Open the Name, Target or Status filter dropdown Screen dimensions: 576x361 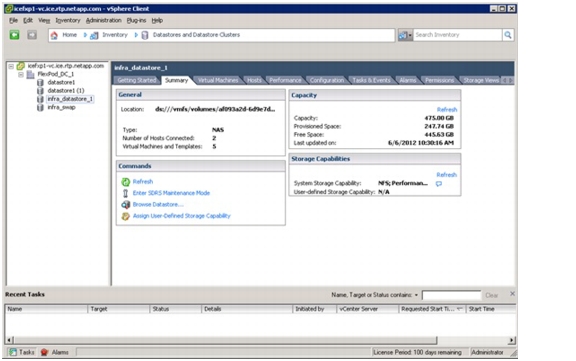coord(416,295)
